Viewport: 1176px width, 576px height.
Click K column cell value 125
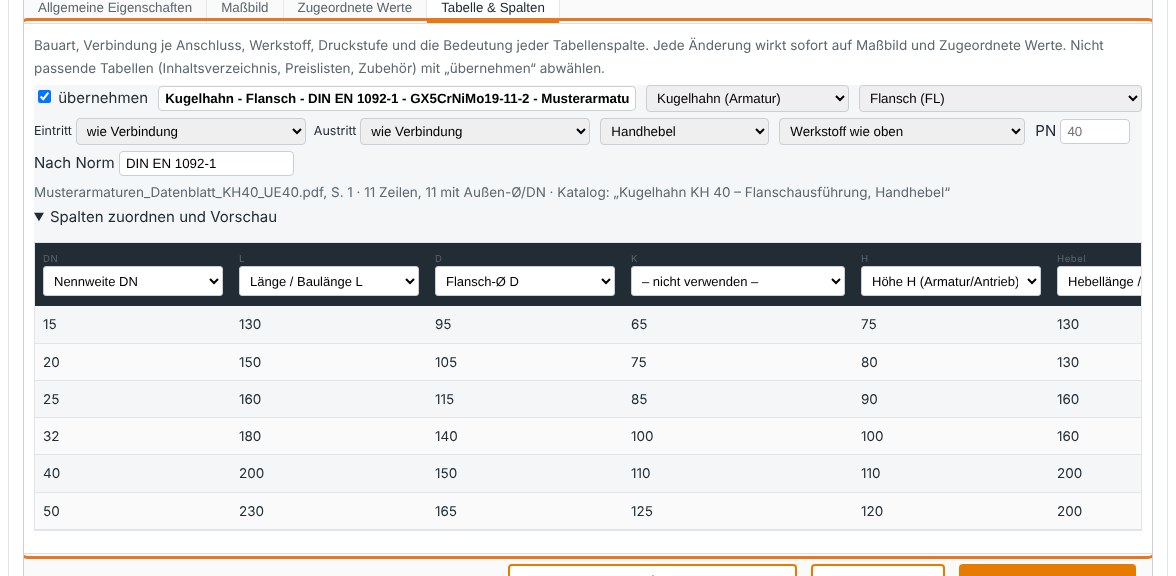click(642, 512)
